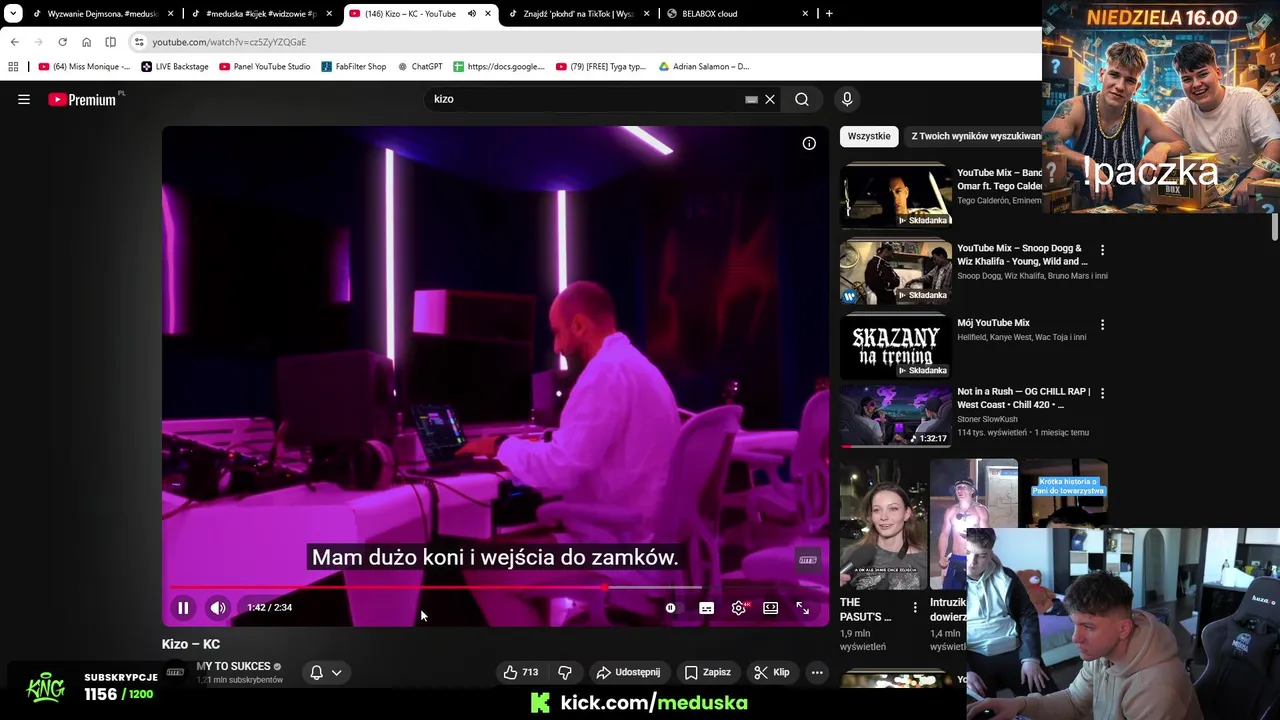Create a clip with Klip
The width and height of the screenshot is (1280, 720).
coord(771,672)
